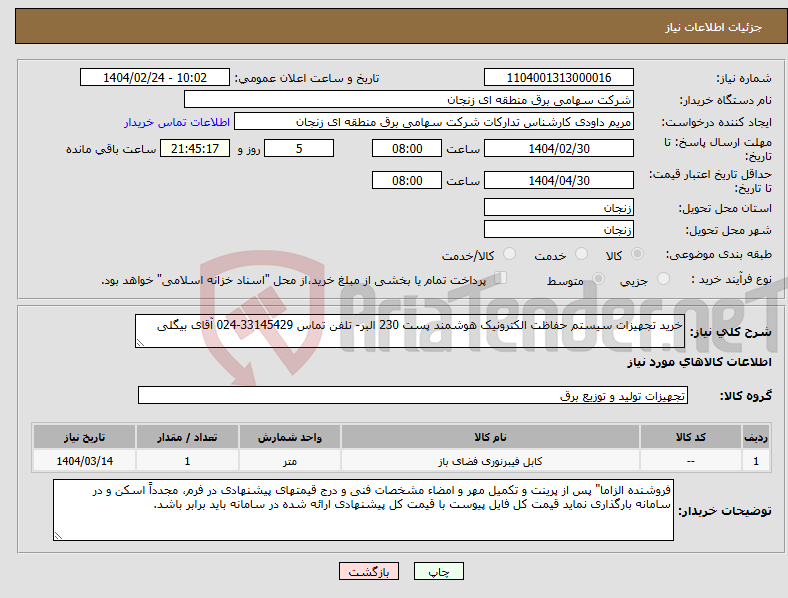788x598 pixels.
Task: Click the page title جزئیات اطلاعات نیاز
Action: [713, 27]
